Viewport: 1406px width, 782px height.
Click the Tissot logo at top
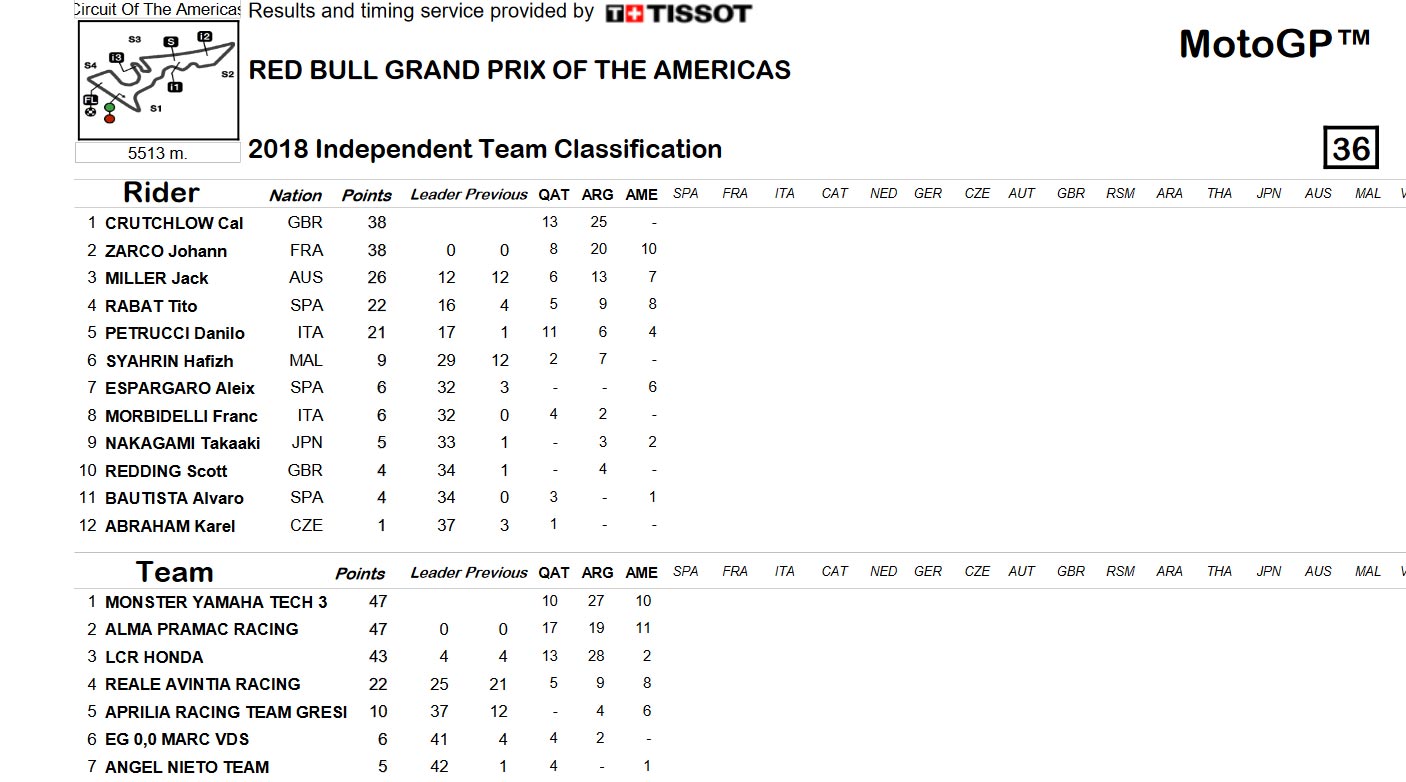tap(679, 13)
